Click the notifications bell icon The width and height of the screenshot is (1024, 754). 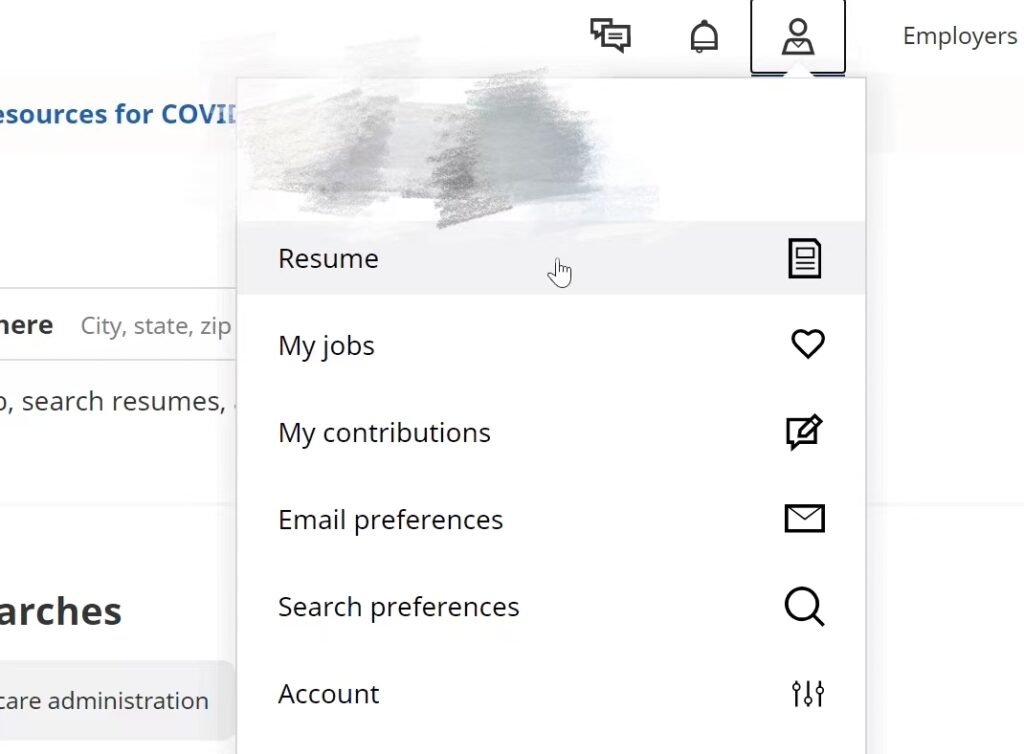point(703,34)
